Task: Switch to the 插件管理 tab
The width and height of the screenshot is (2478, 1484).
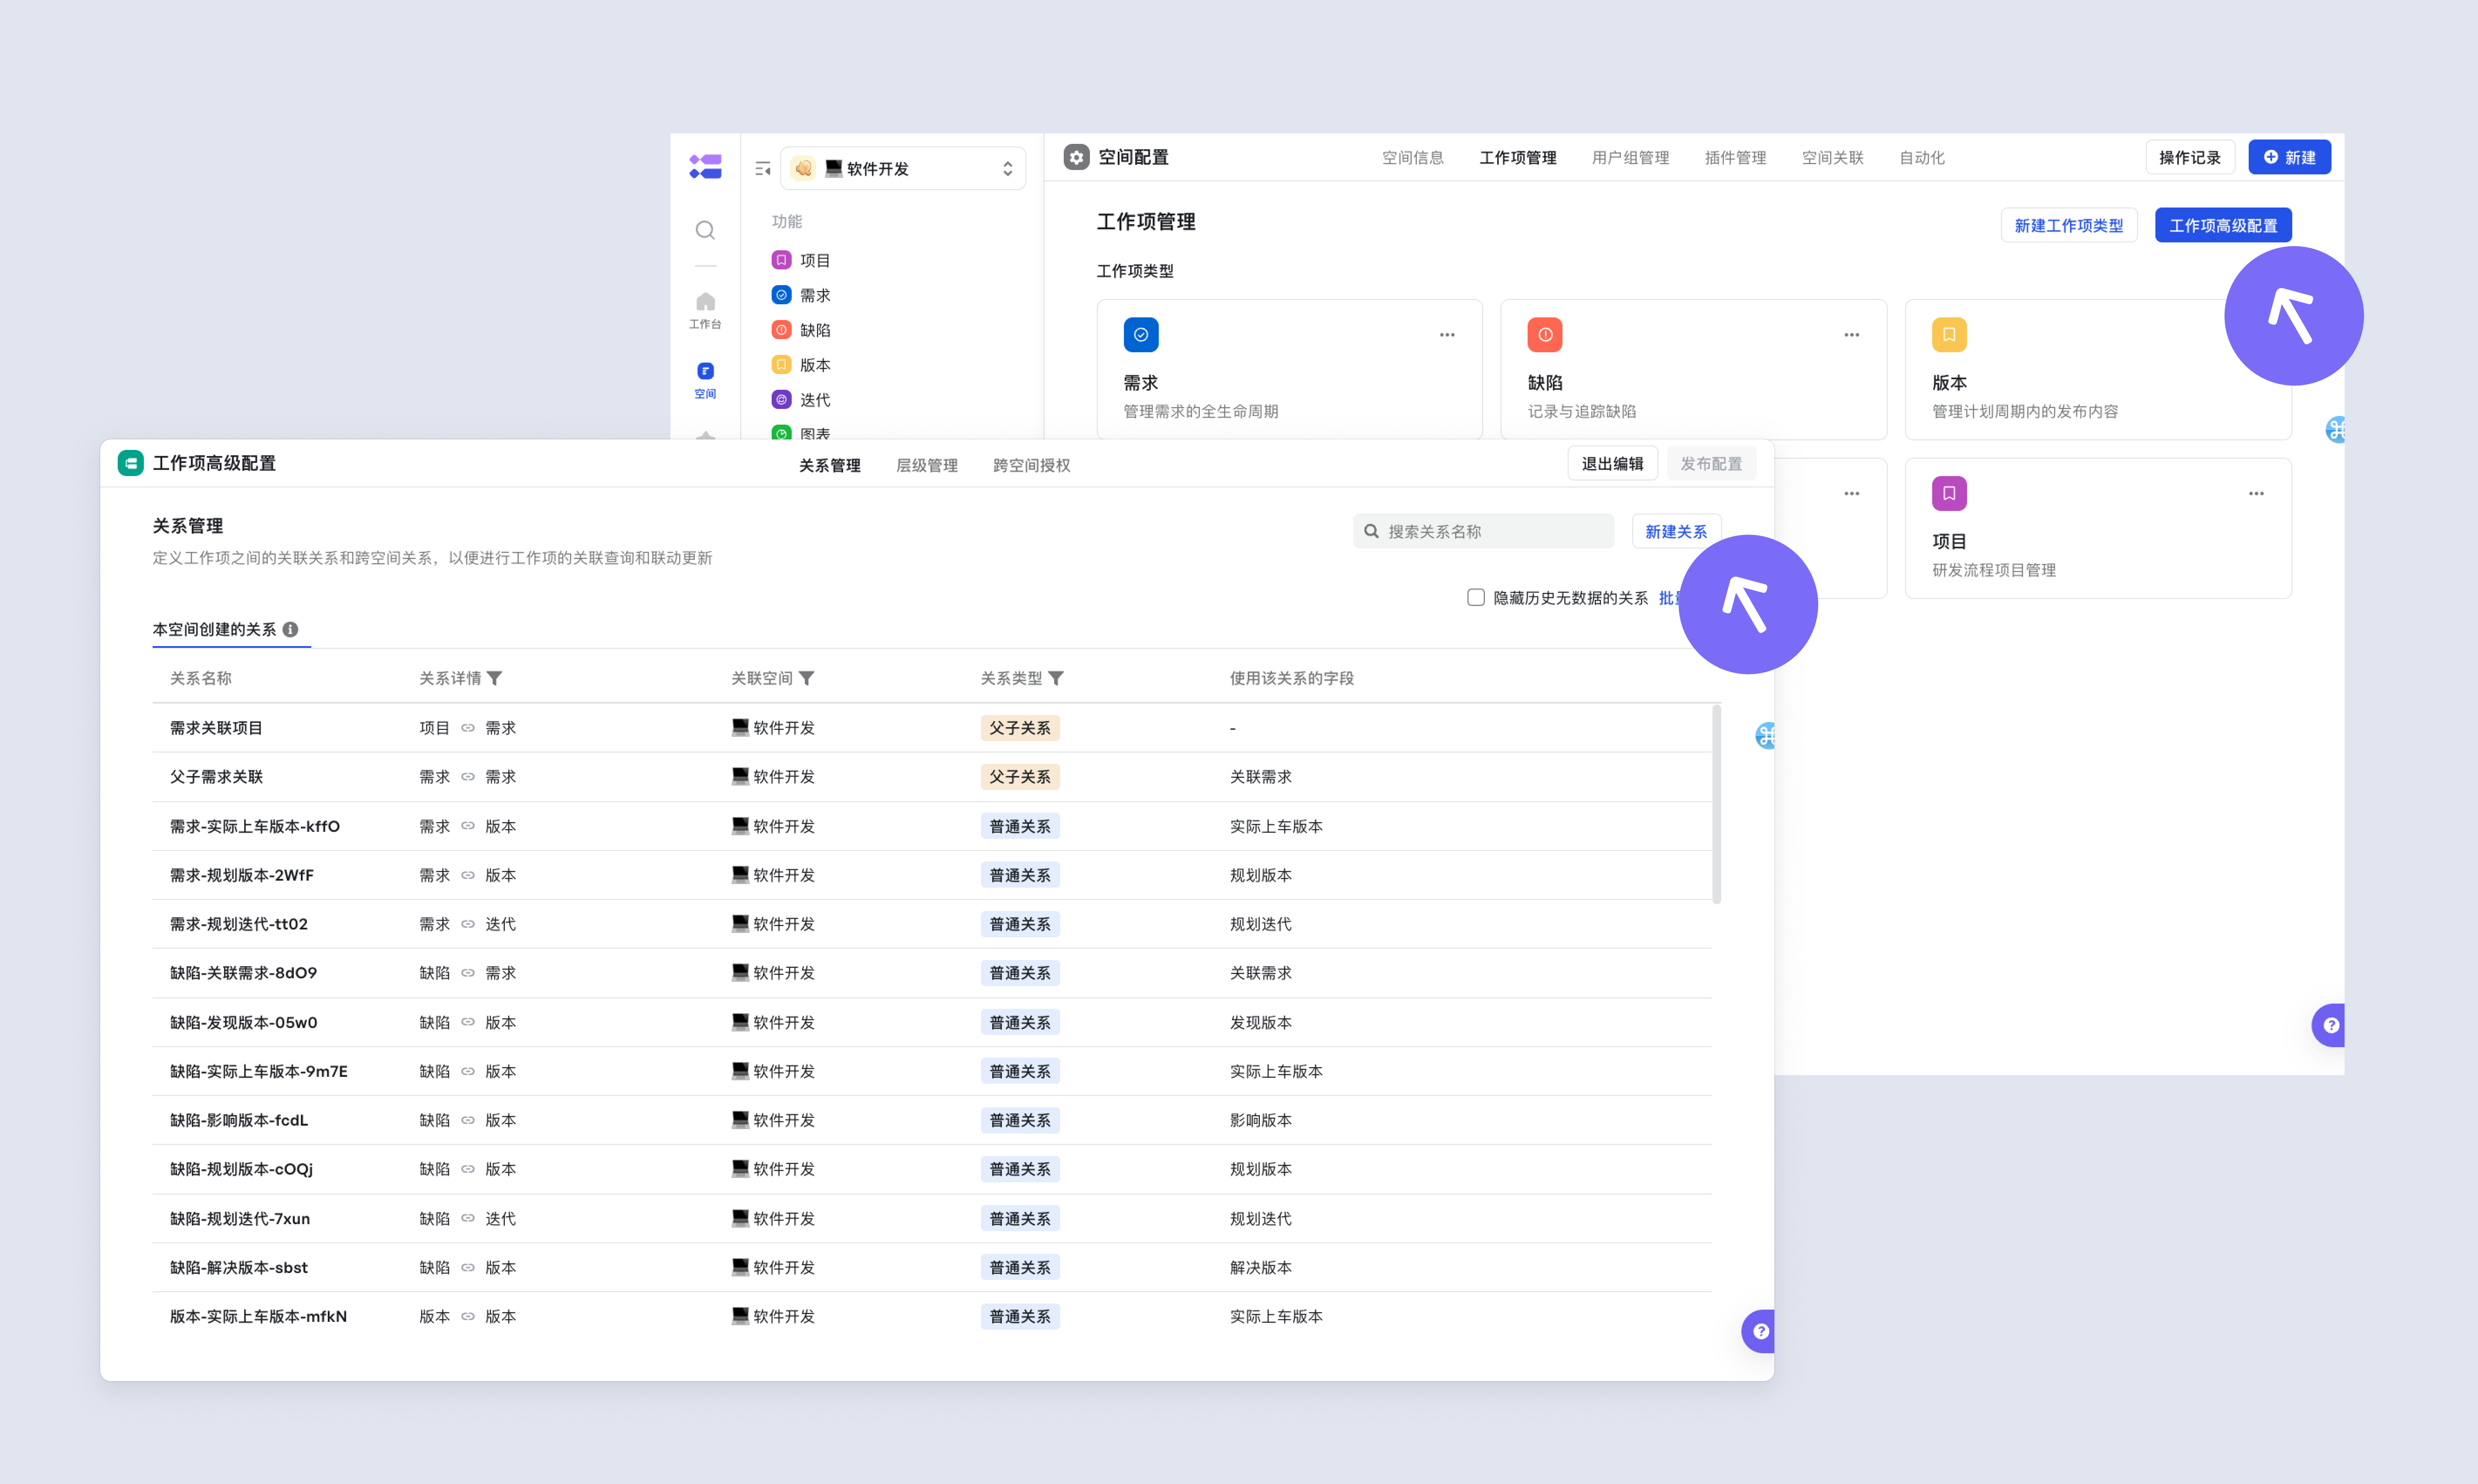Action: pyautogui.click(x=1735, y=157)
